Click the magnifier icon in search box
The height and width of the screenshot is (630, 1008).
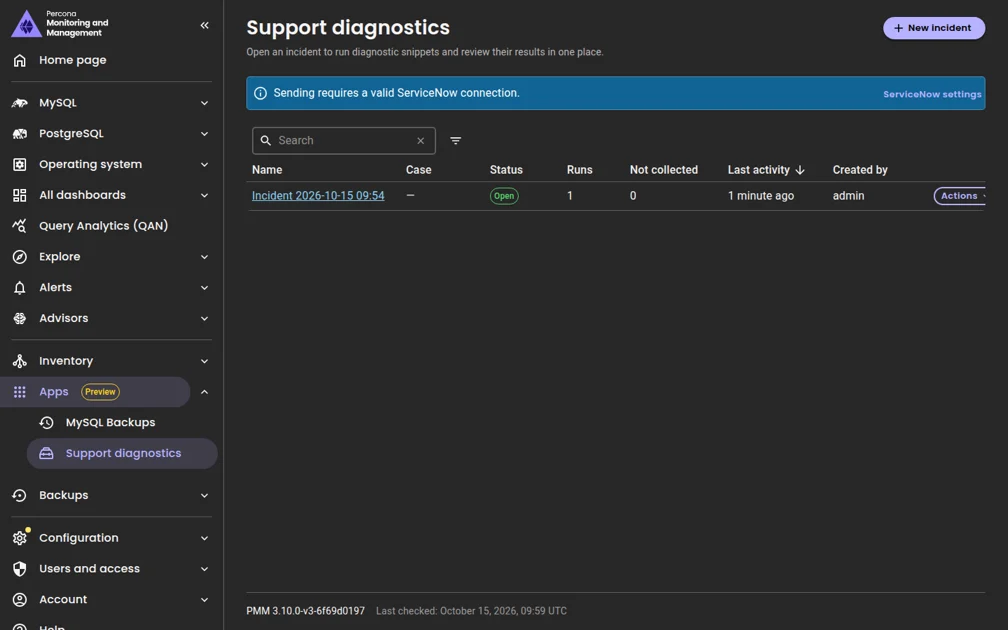click(x=266, y=141)
